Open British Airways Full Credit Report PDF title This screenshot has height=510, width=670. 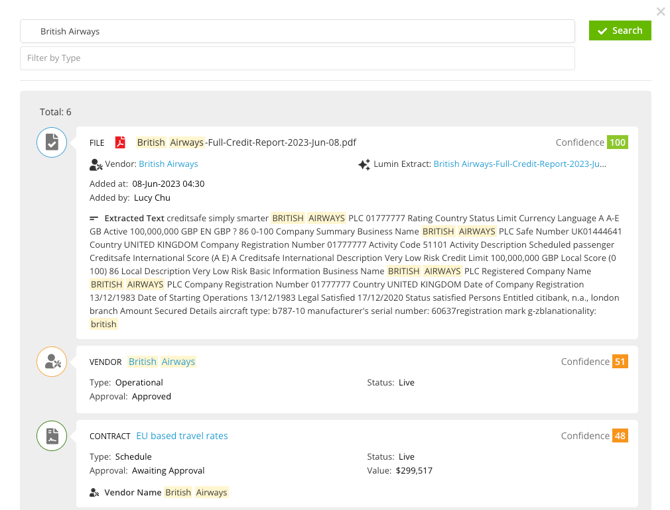pyautogui.click(x=246, y=143)
